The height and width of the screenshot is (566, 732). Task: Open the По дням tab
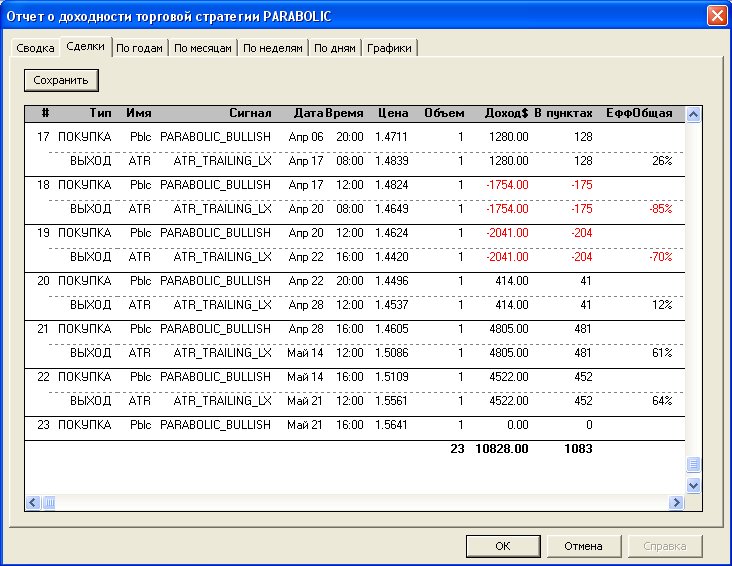pyautogui.click(x=334, y=48)
